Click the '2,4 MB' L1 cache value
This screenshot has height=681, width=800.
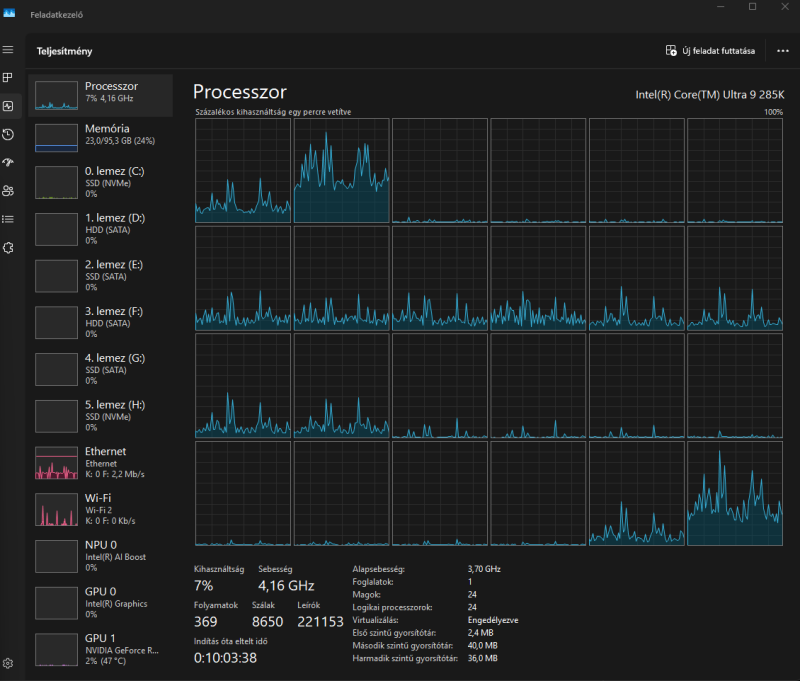(481, 633)
